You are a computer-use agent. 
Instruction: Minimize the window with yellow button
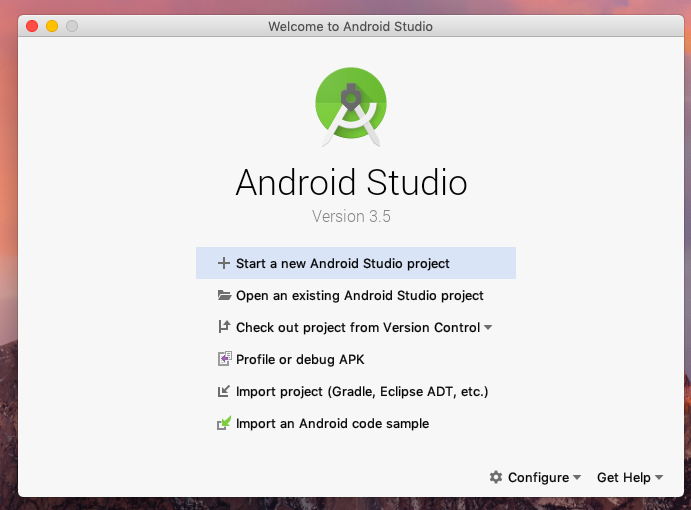[52, 26]
